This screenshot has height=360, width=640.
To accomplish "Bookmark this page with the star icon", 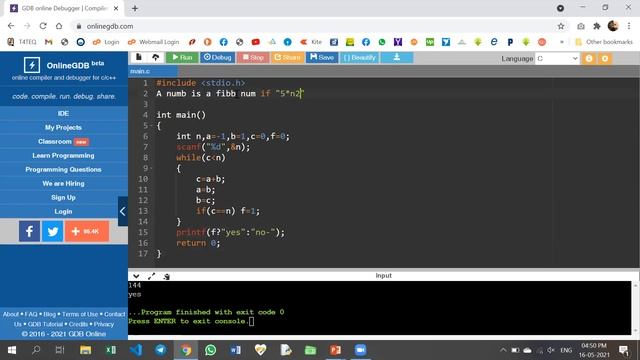I will click(561, 26).
